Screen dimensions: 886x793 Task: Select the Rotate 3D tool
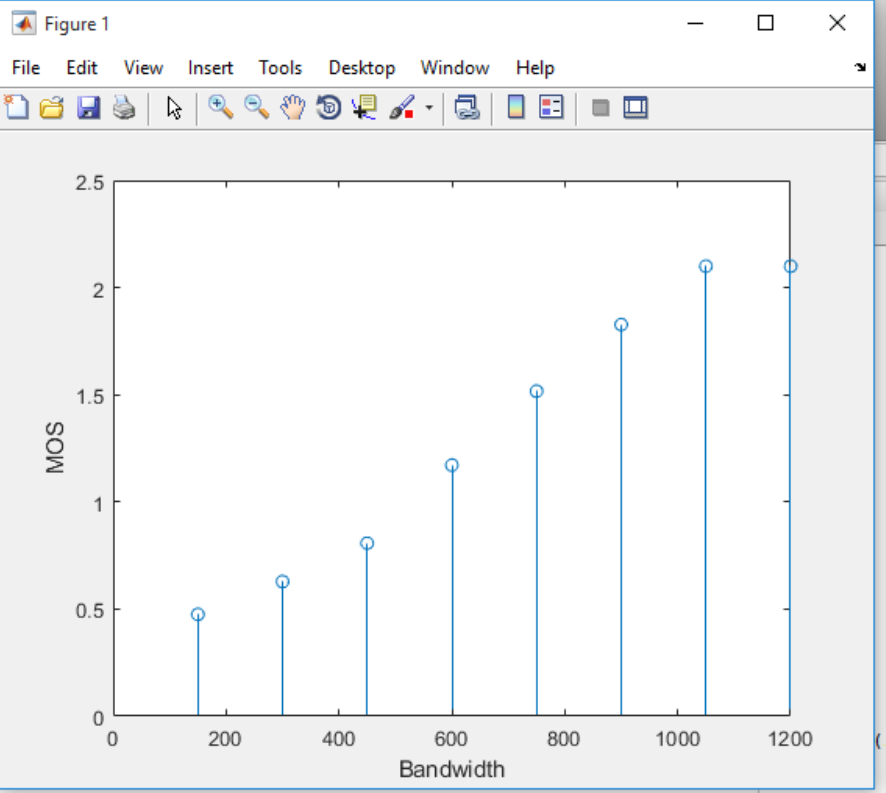(x=329, y=107)
